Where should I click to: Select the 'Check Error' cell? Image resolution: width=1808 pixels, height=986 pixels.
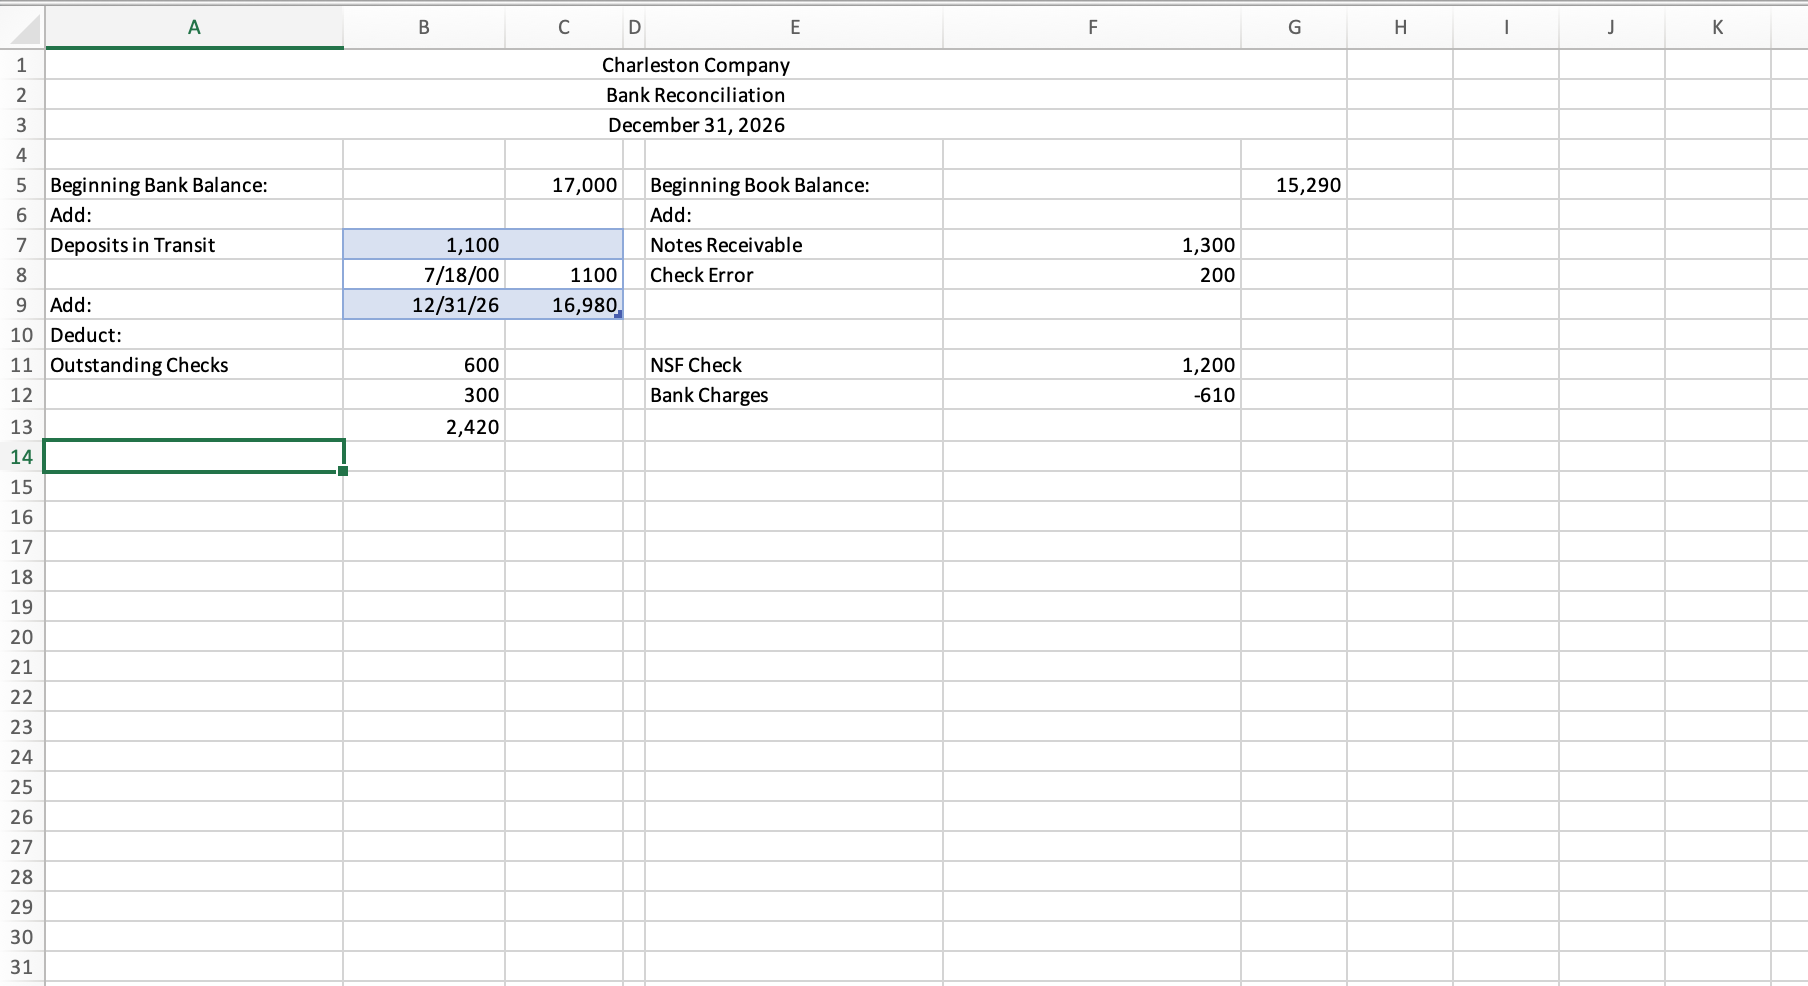[x=794, y=275]
